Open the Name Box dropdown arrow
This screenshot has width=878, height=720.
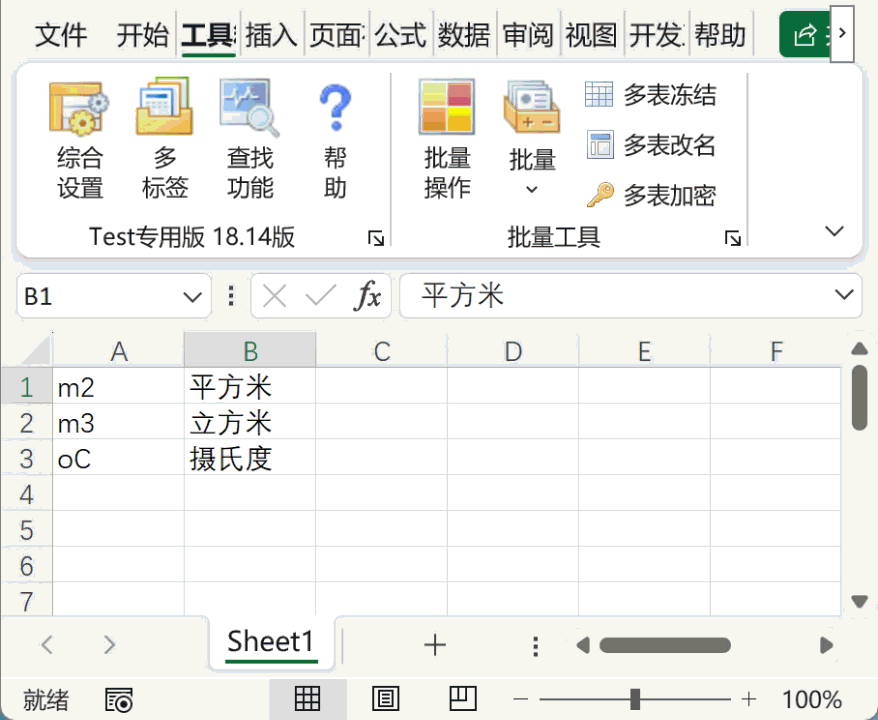(x=192, y=297)
